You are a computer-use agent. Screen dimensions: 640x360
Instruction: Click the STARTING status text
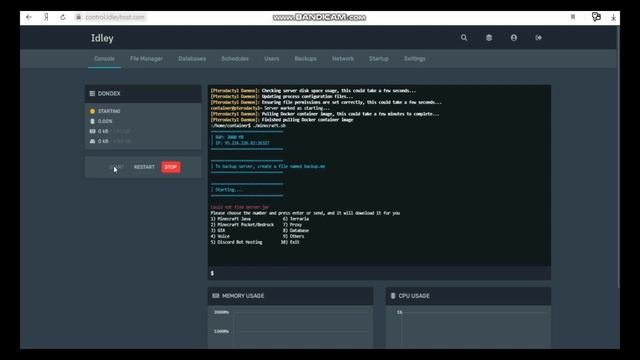109,111
